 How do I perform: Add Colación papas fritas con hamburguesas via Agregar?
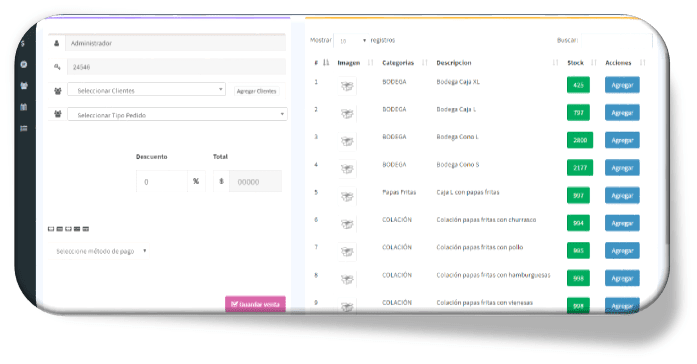[x=622, y=278]
